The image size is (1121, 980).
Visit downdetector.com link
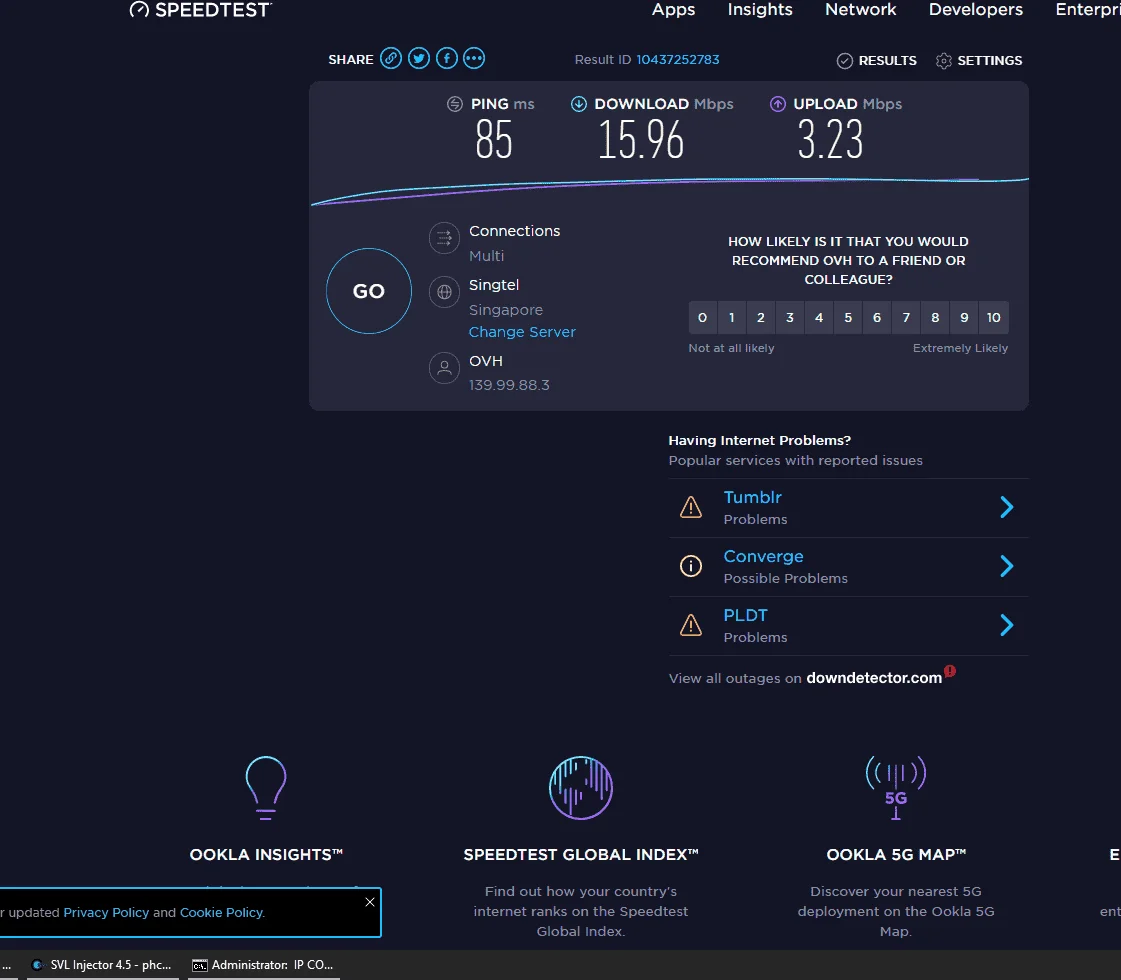click(x=874, y=678)
